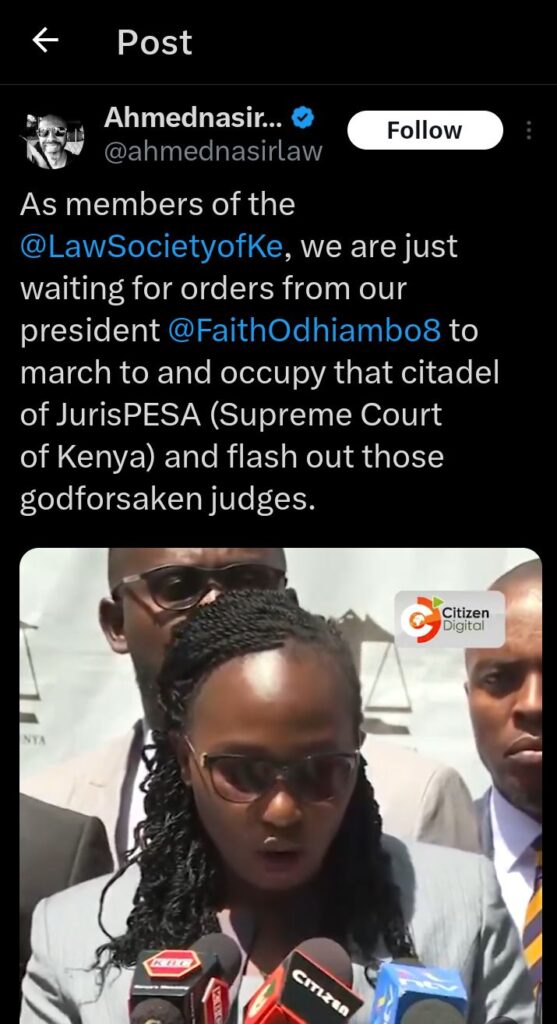Open the three-dot more options menu
This screenshot has width=557, height=1024.
[x=529, y=130]
